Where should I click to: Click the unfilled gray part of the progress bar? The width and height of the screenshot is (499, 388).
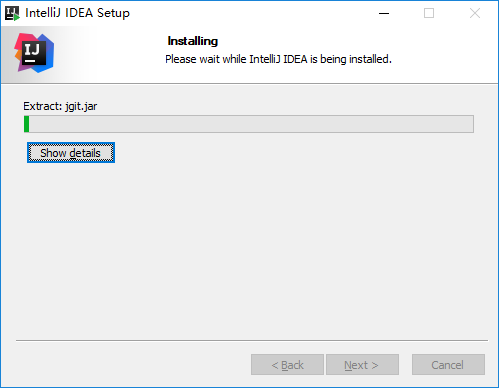pos(251,124)
